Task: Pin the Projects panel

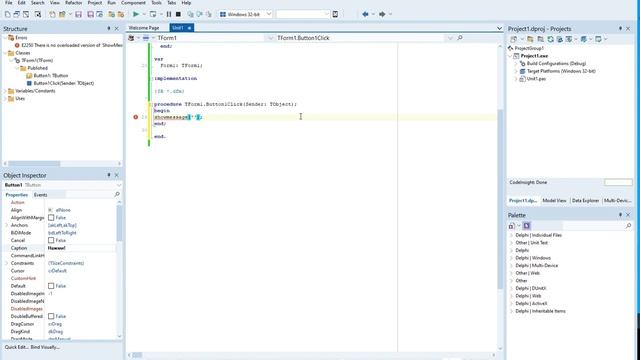Action: [620, 29]
